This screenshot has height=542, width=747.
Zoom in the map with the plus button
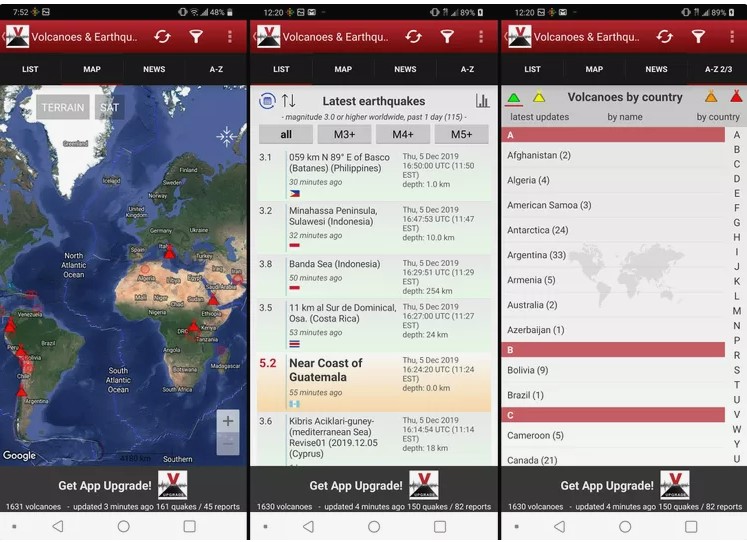point(228,421)
